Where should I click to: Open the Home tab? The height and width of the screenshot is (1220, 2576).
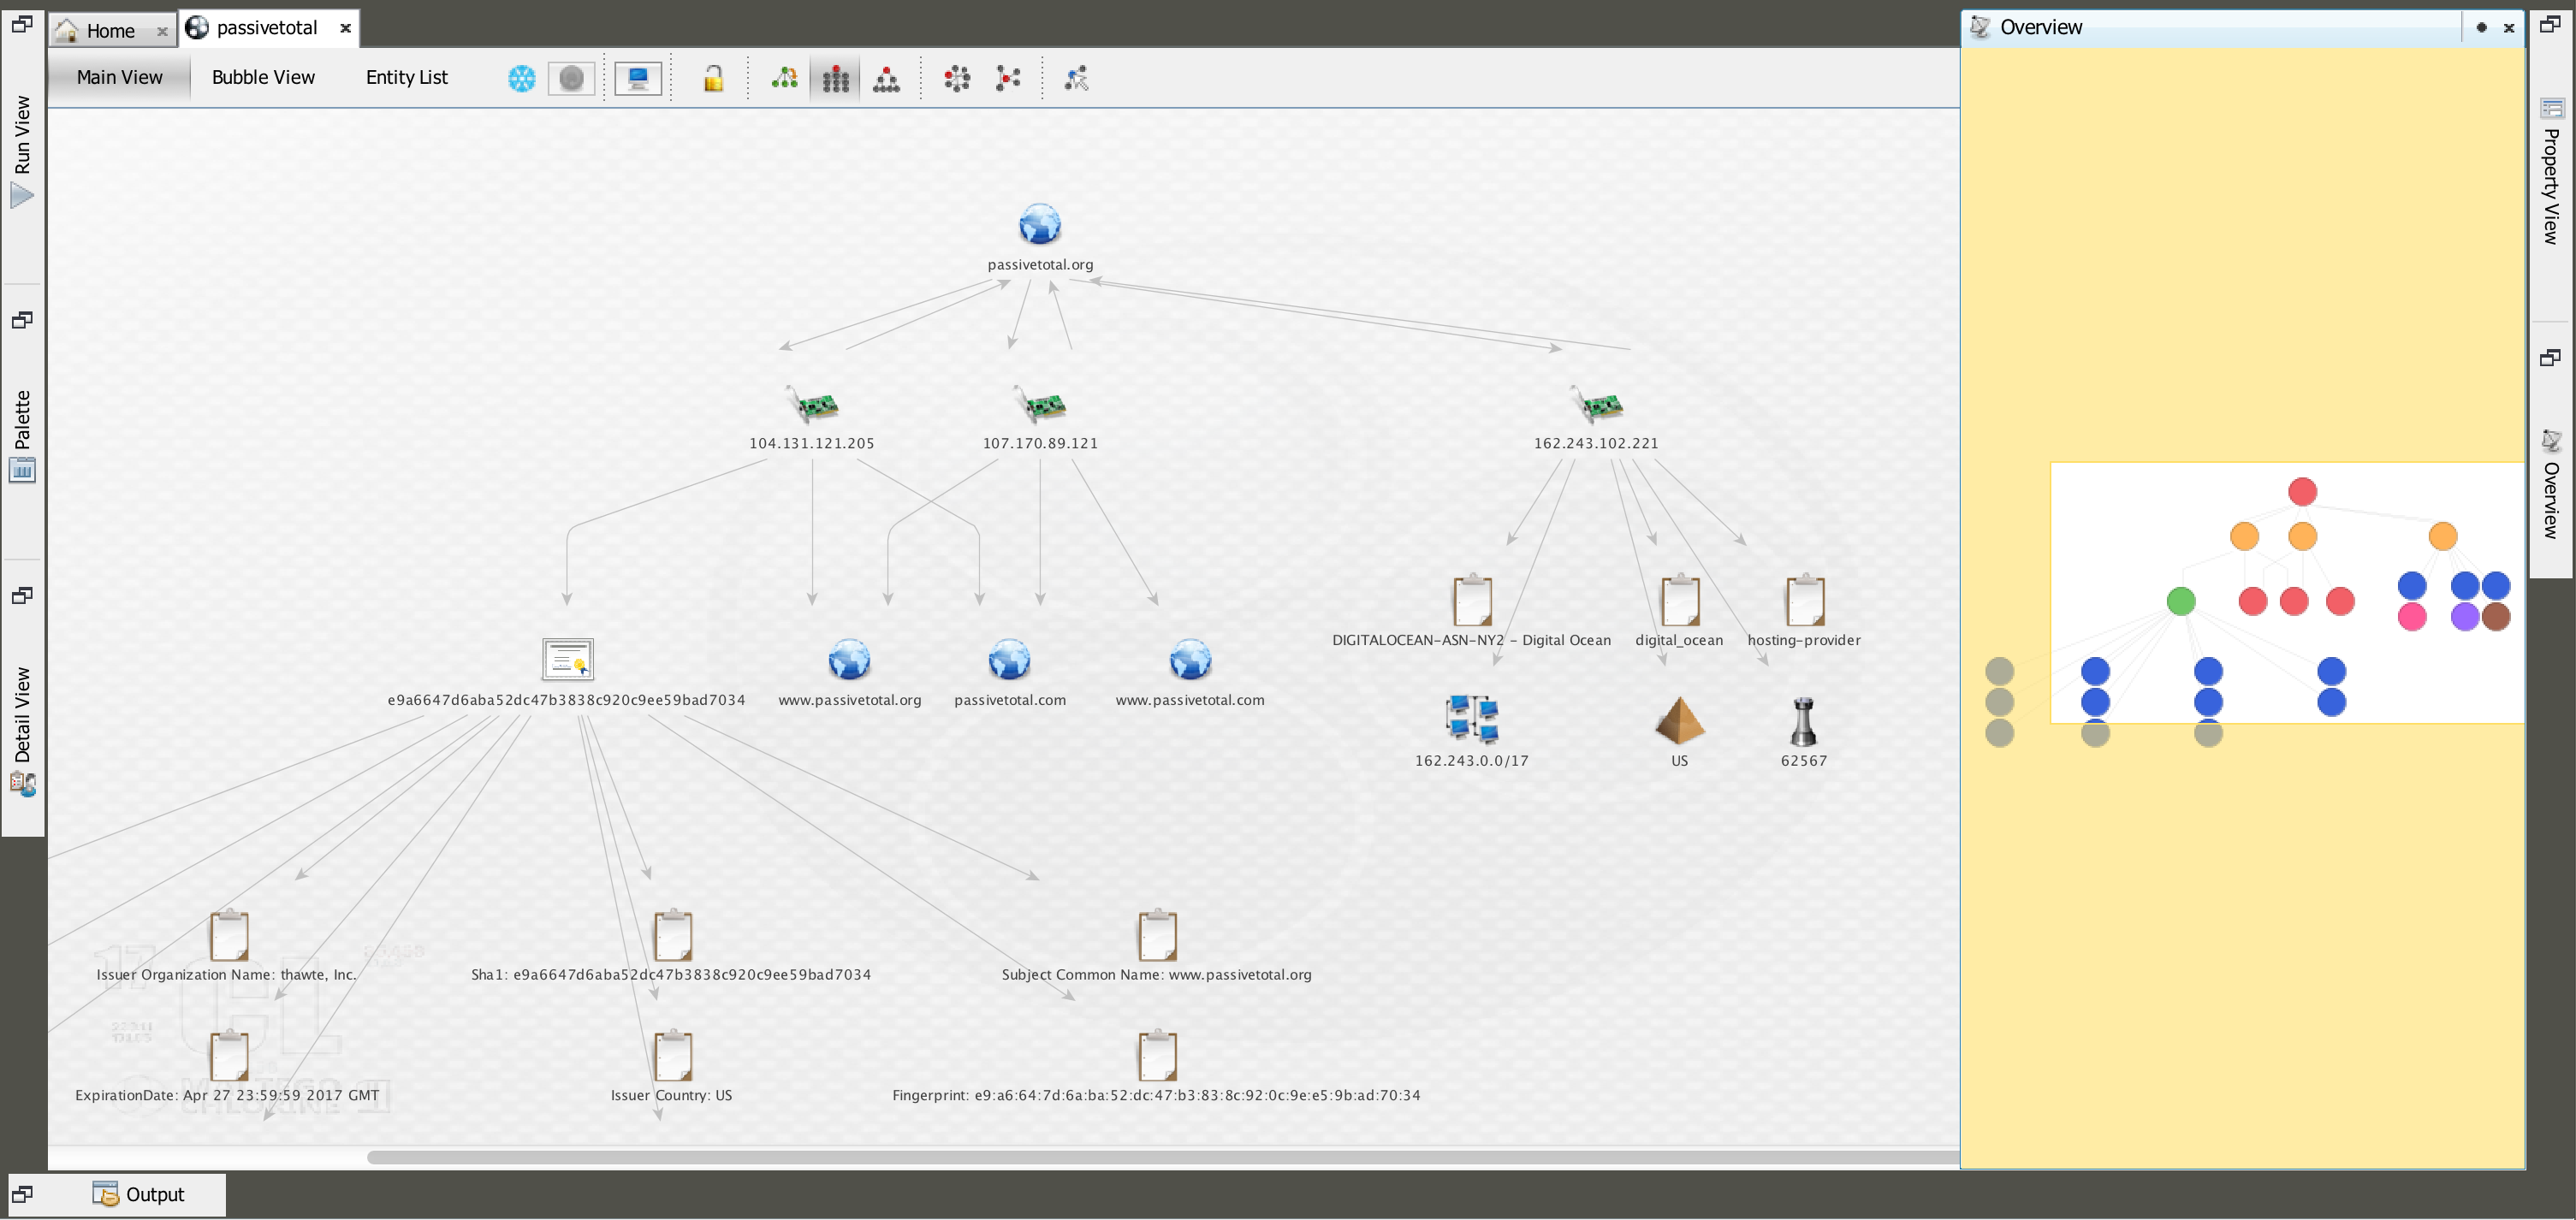[x=110, y=31]
